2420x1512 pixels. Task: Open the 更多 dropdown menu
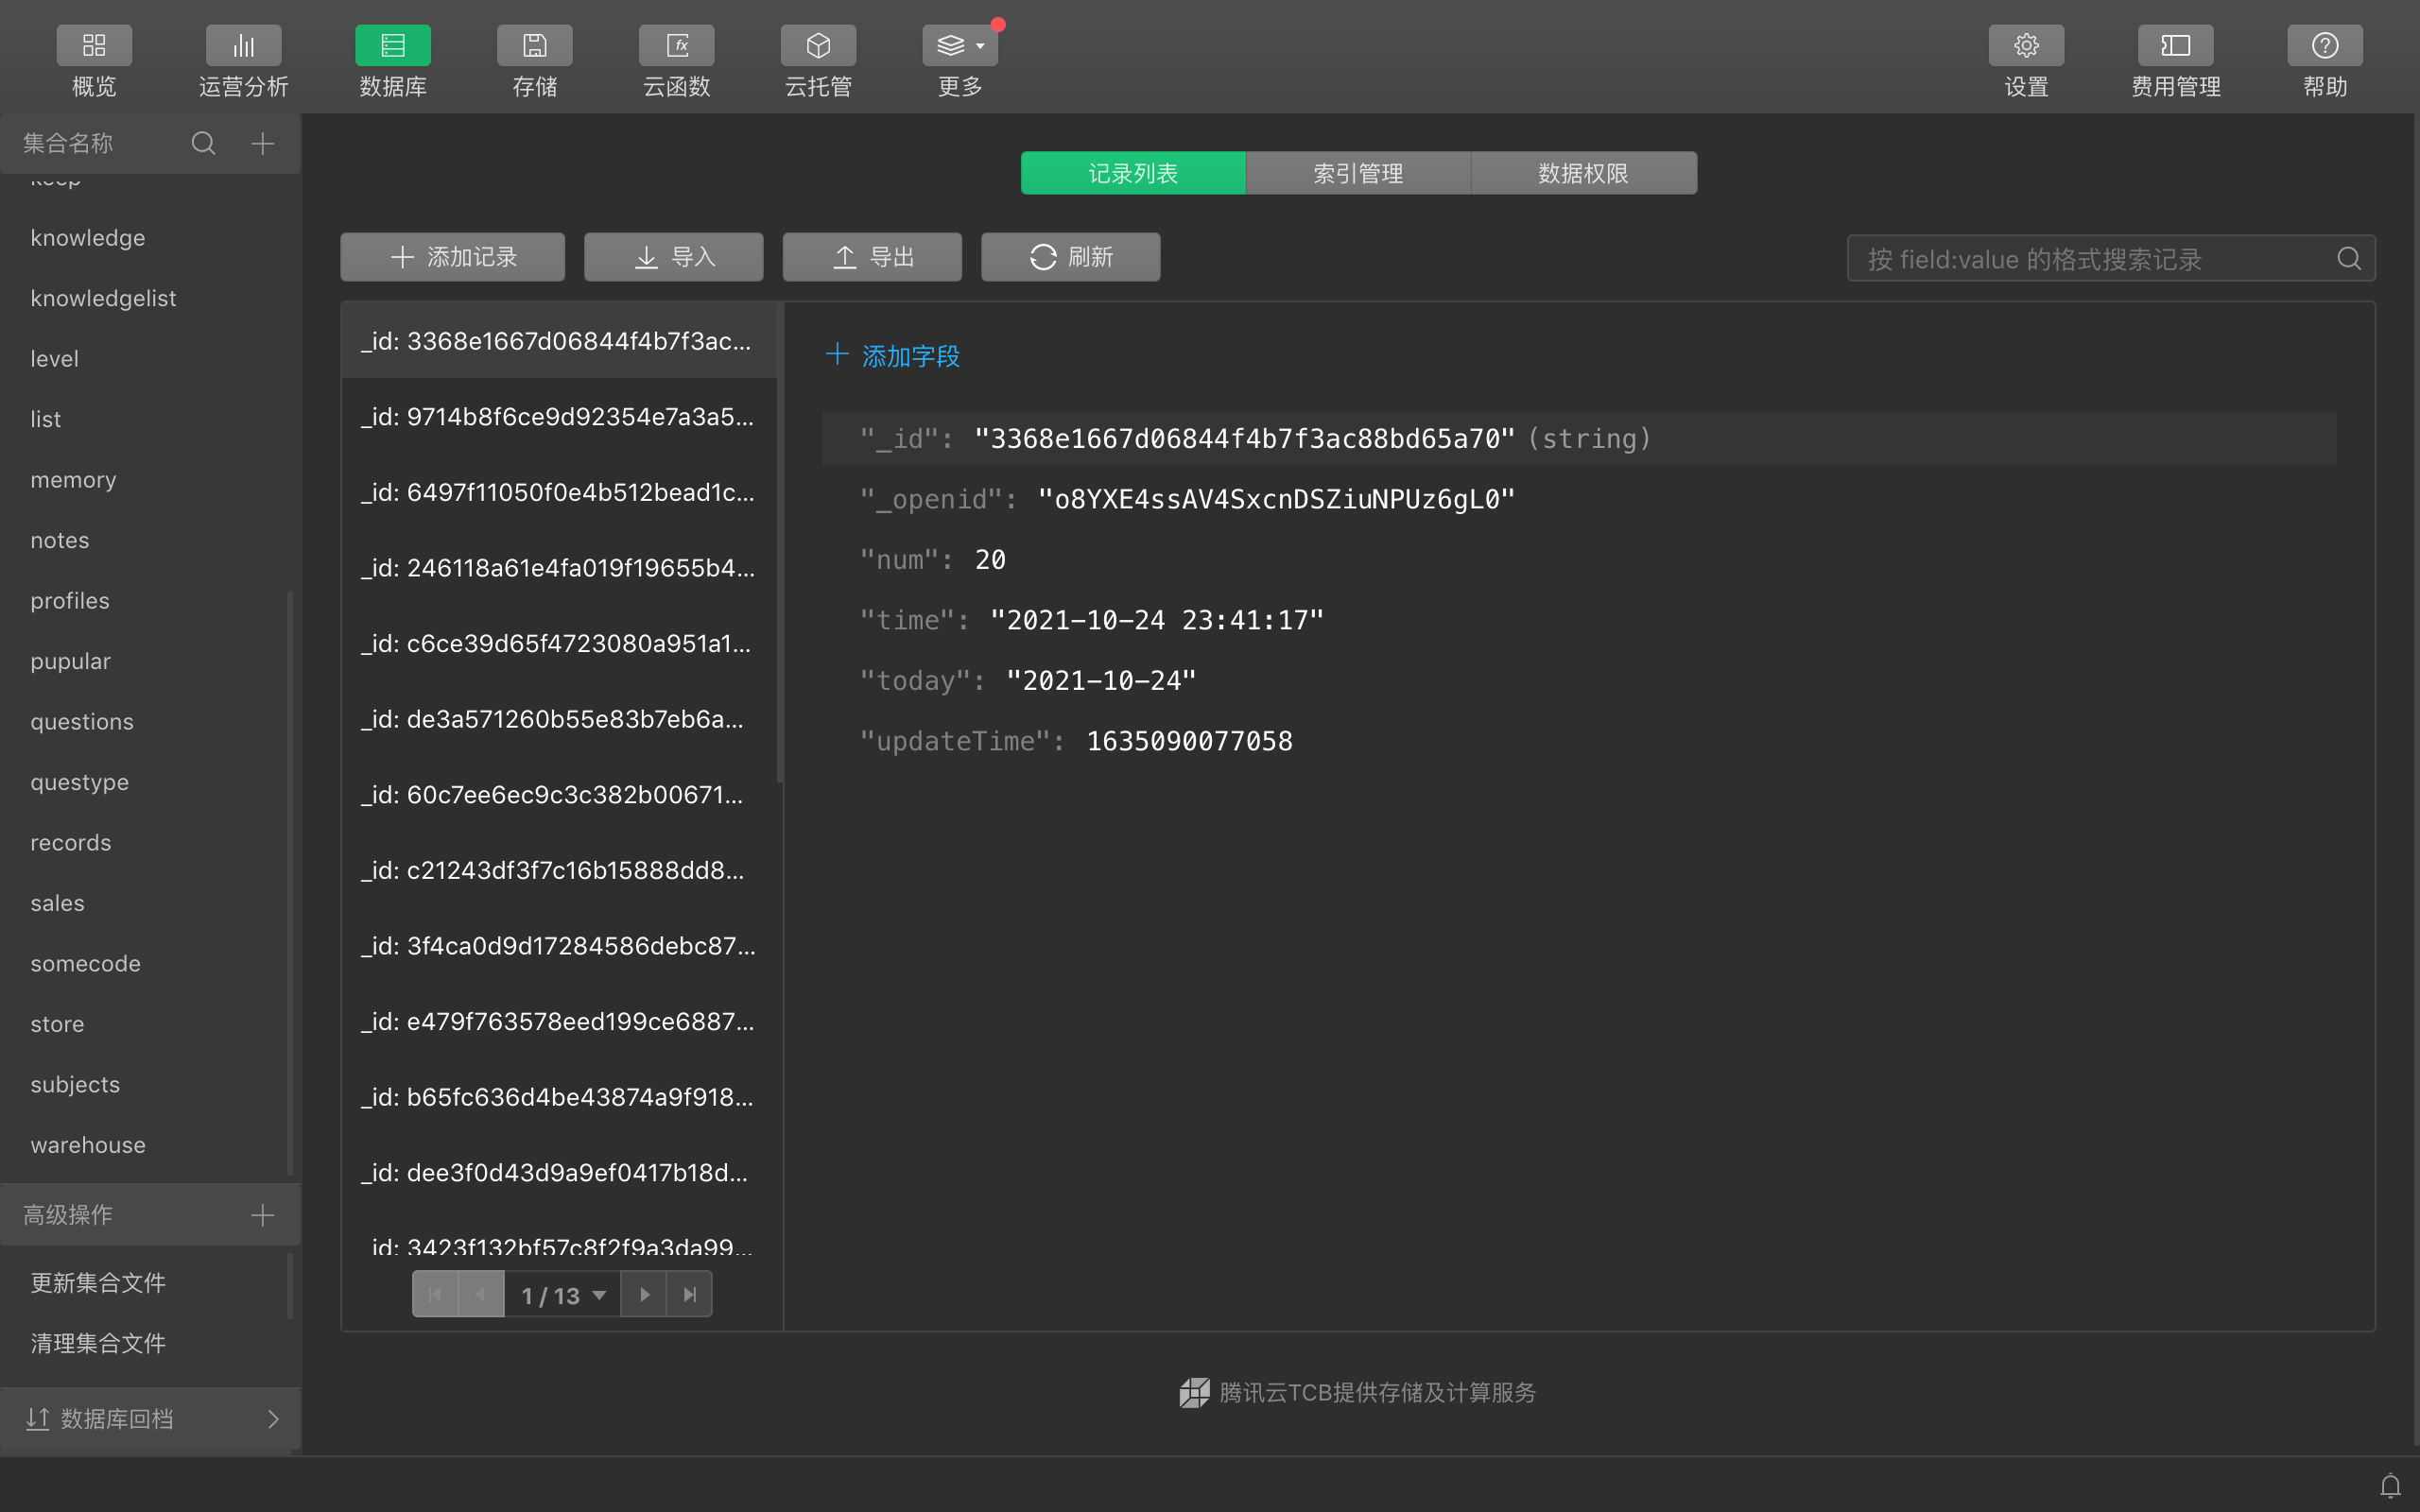click(960, 46)
